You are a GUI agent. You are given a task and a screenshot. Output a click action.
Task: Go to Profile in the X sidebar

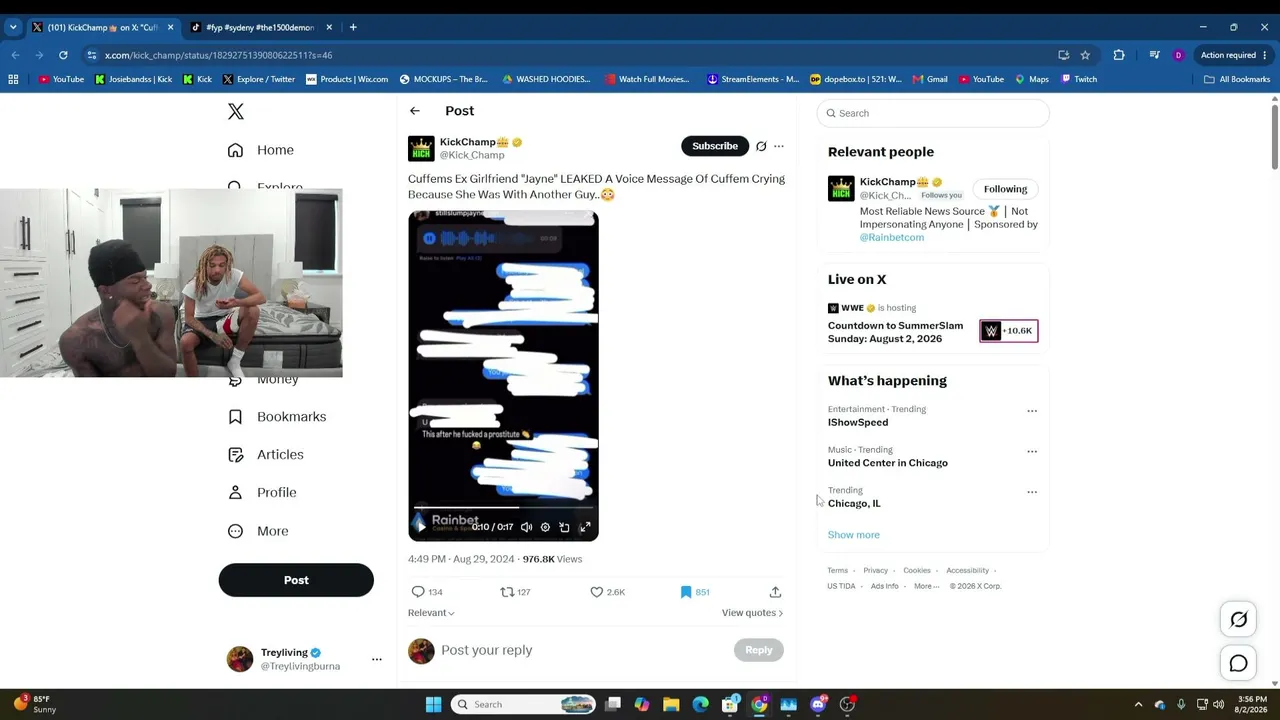pyautogui.click(x=262, y=492)
